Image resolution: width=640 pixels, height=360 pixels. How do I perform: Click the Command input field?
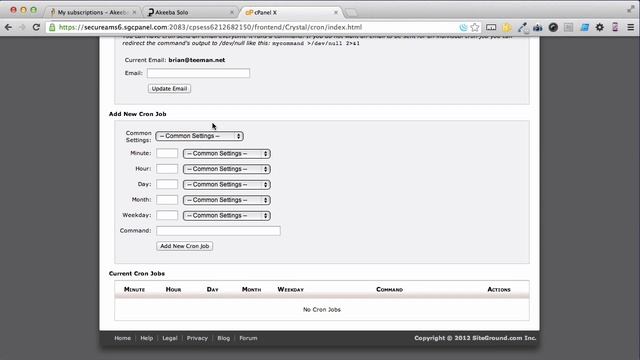218,231
